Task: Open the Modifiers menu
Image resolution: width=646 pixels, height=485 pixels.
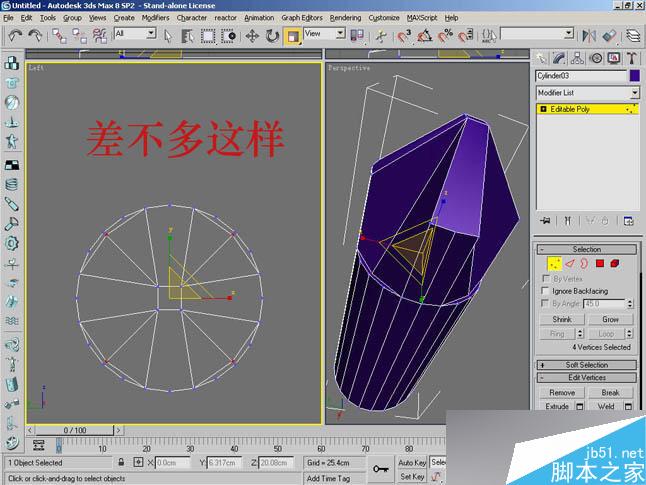Action: click(155, 18)
